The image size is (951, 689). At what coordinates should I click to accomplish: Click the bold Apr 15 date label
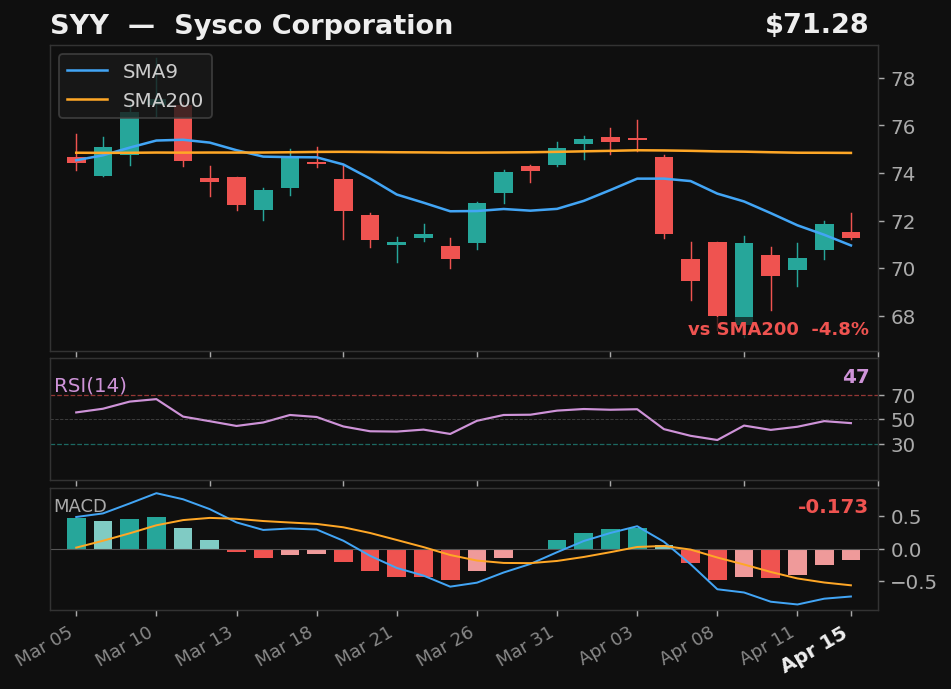coord(813,650)
